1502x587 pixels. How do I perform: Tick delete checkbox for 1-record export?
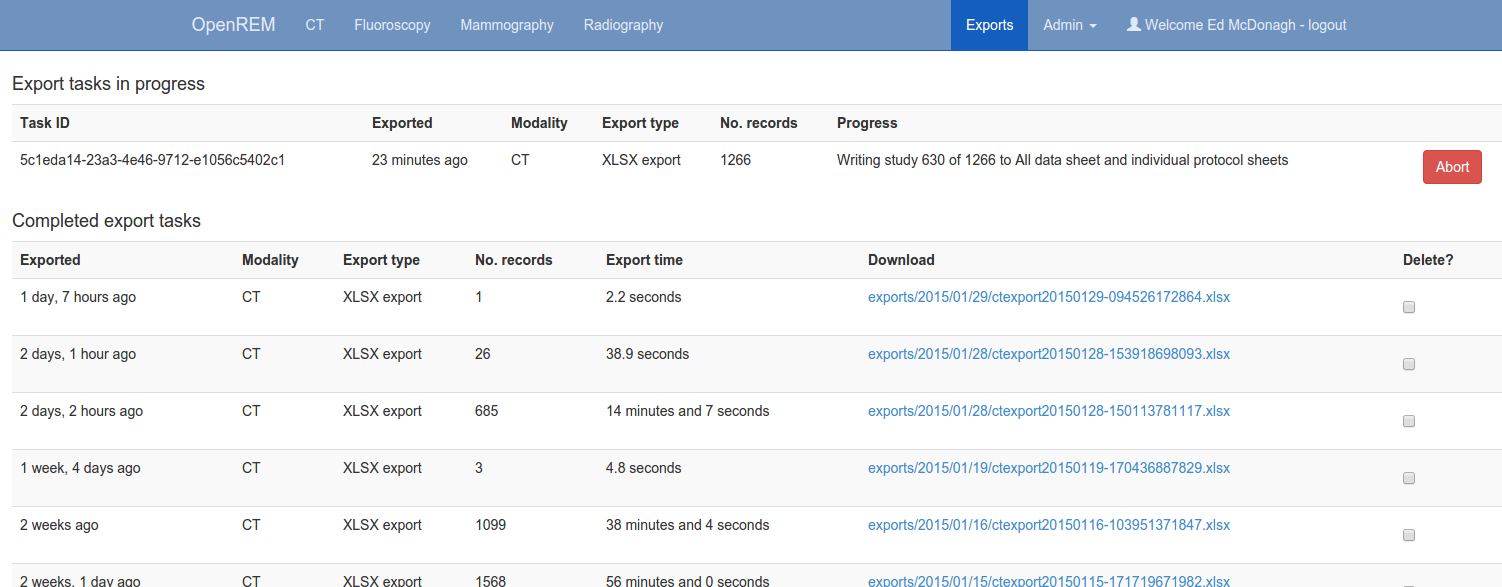[1409, 308]
